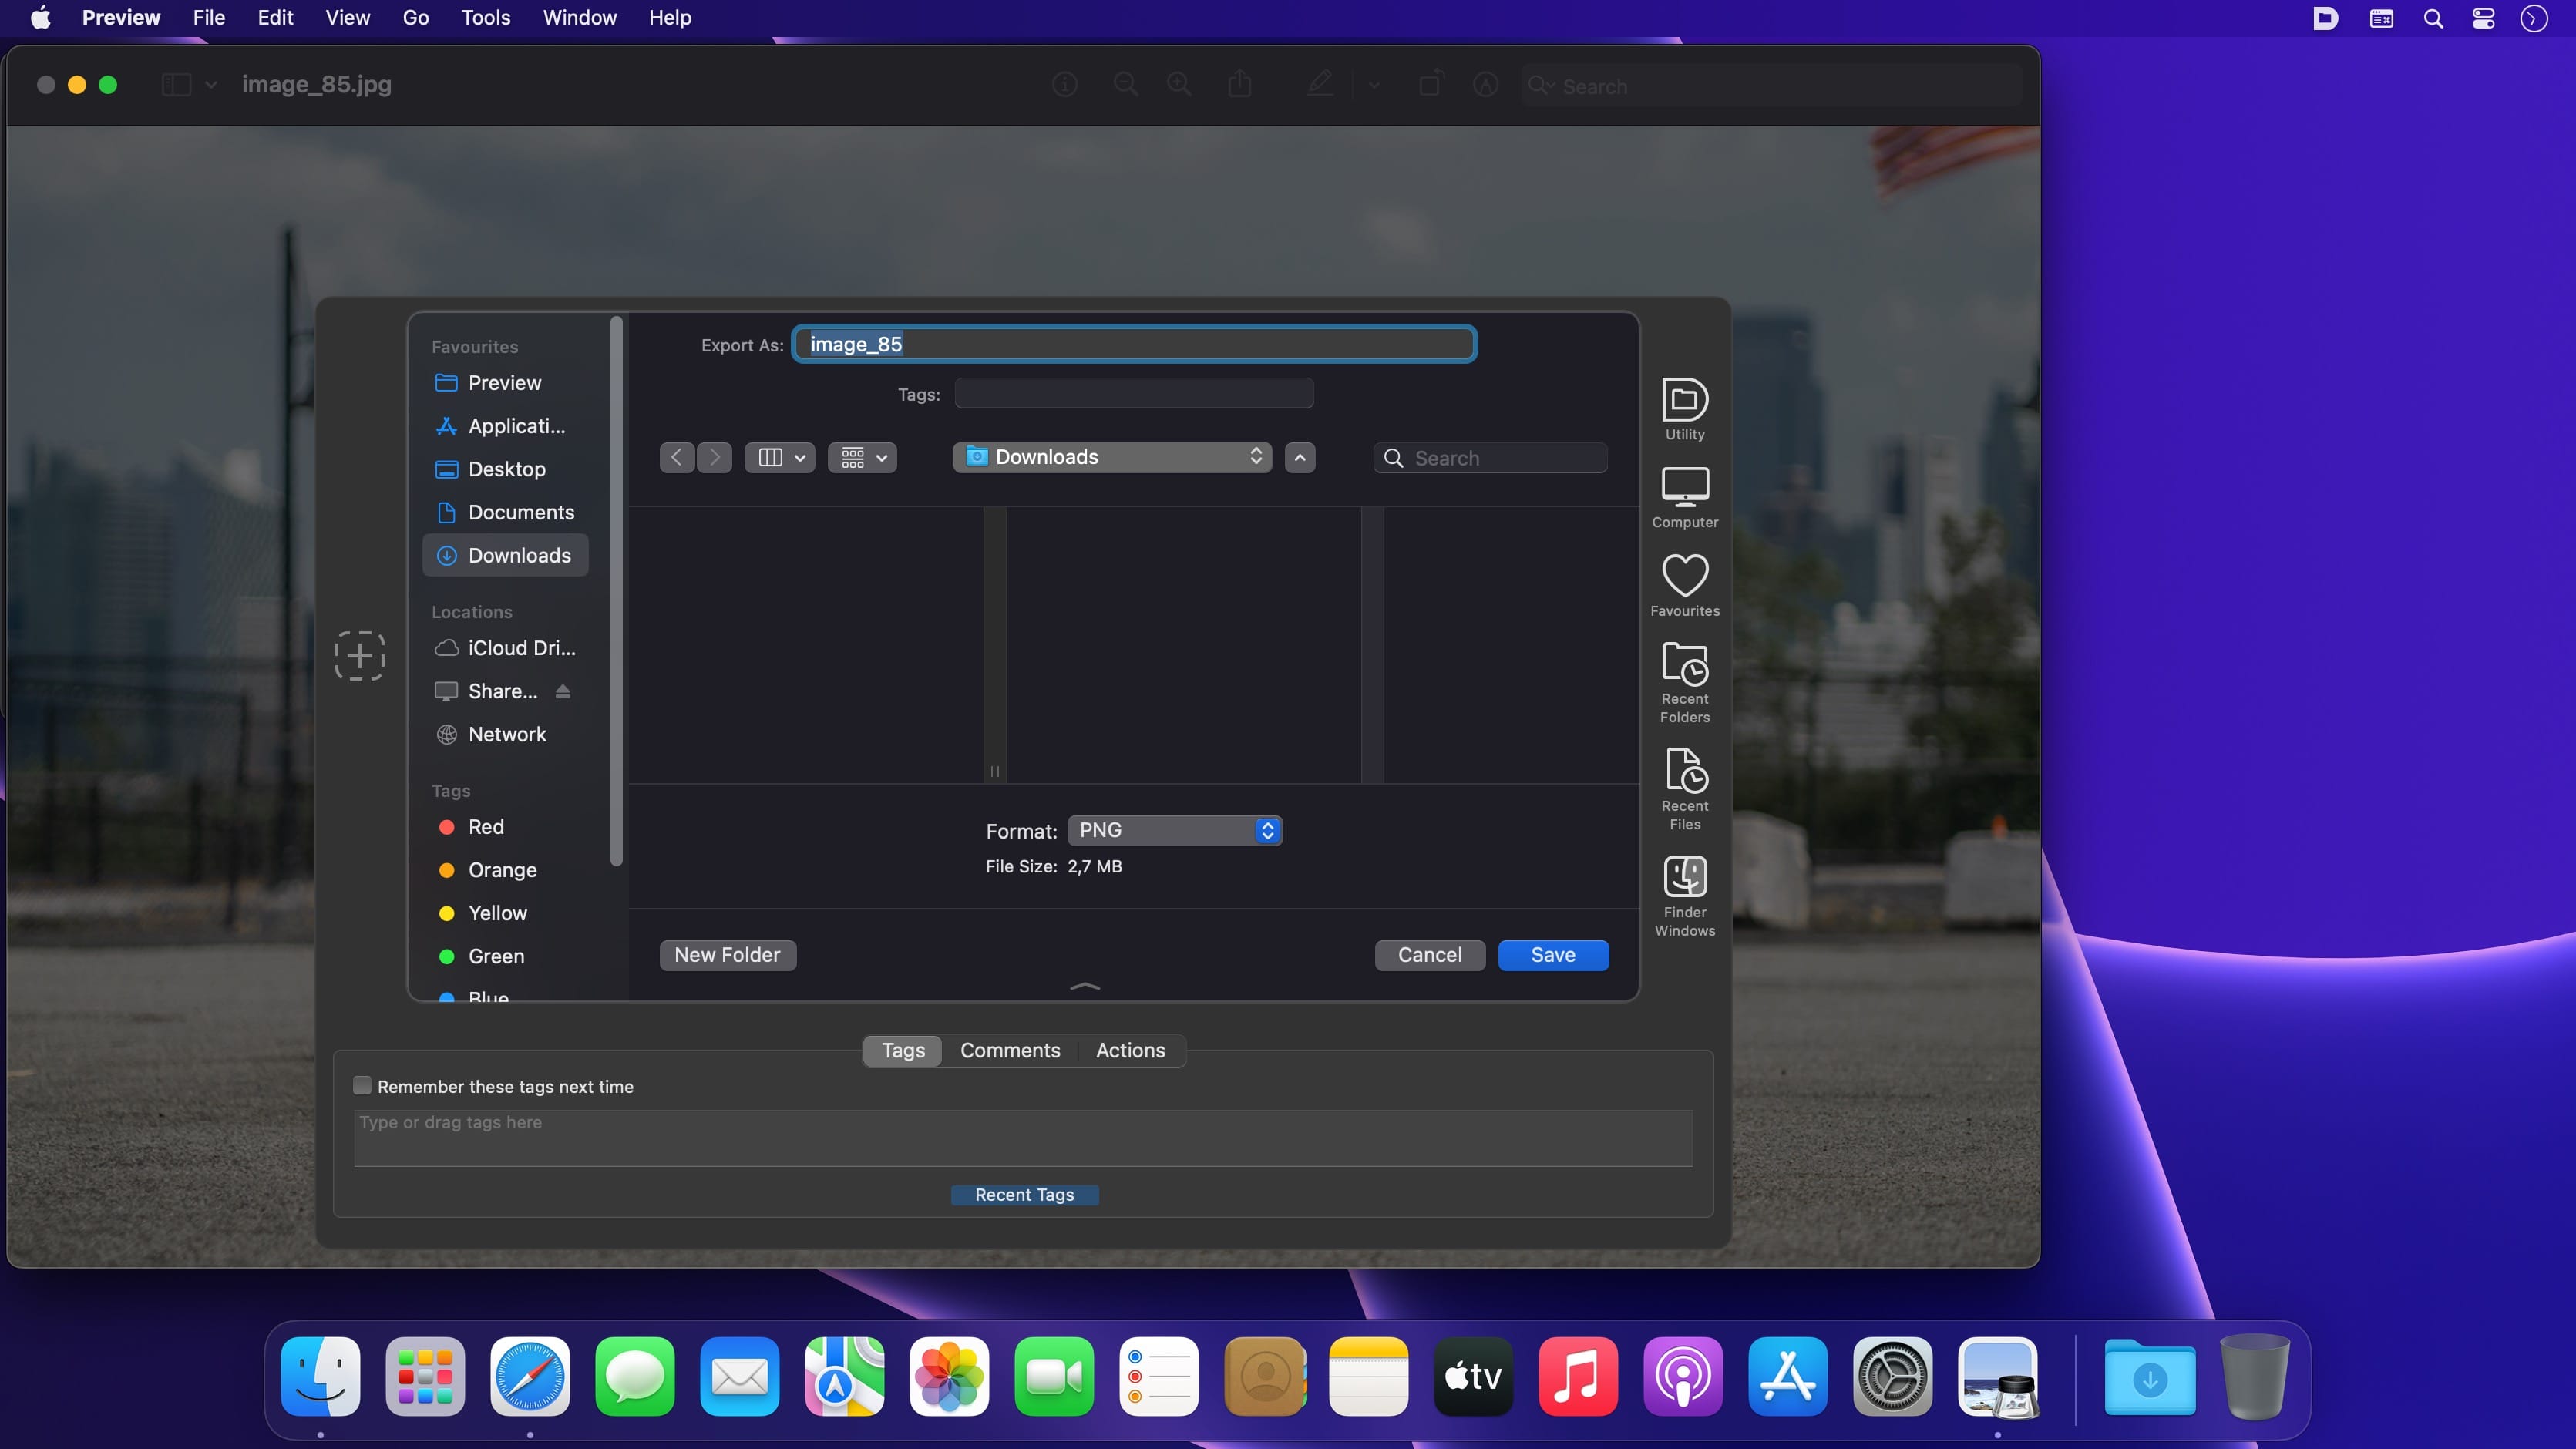This screenshot has height=1449, width=2576.
Task: Open the Tools menu
Action: (x=485, y=17)
